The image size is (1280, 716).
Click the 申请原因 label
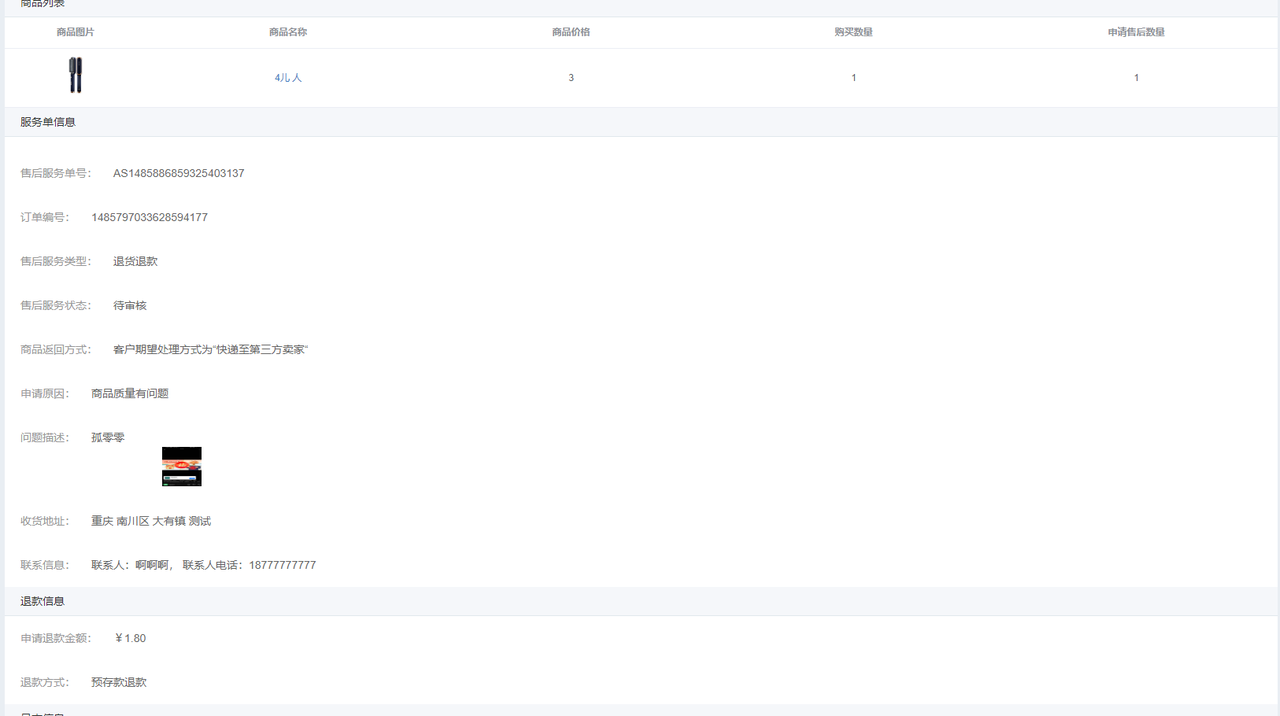tap(45, 394)
